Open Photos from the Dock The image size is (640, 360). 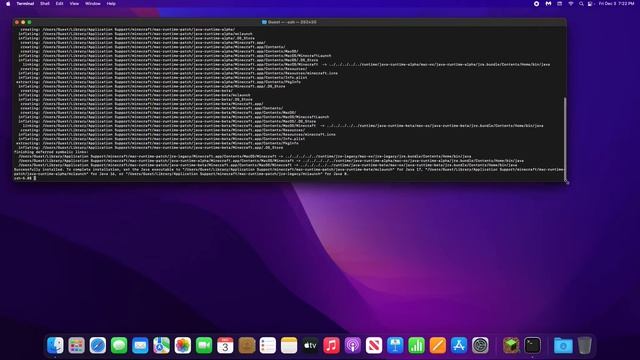coord(182,346)
